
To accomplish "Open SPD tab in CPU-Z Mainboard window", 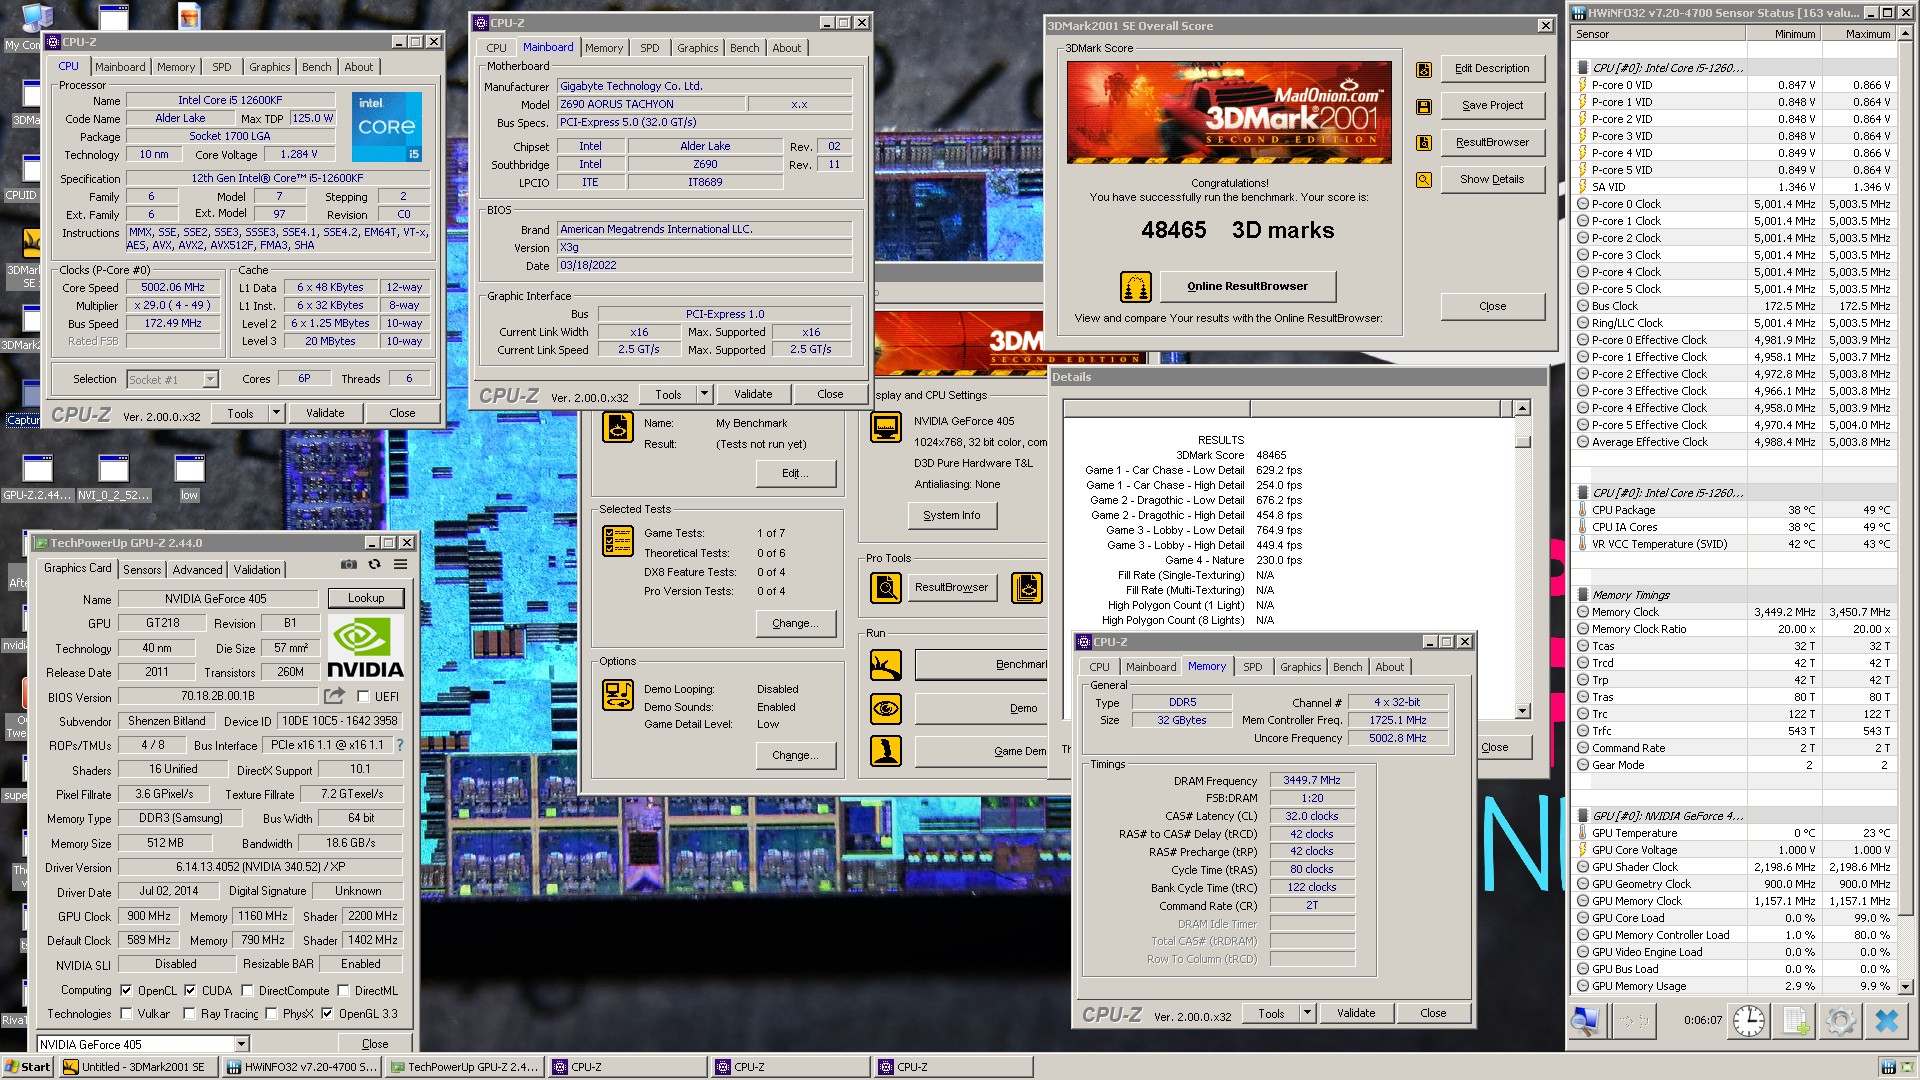I will 650,48.
